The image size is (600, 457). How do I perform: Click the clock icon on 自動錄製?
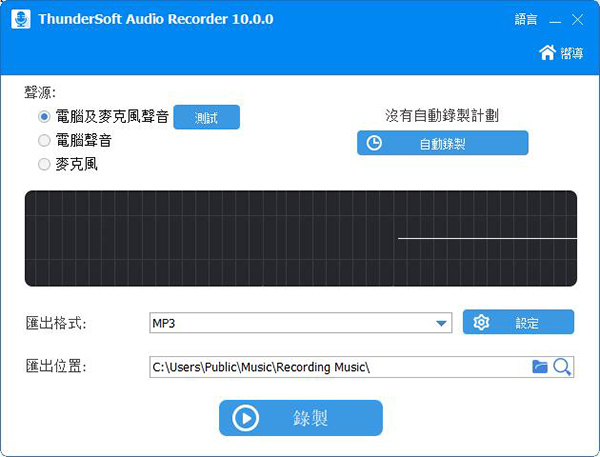click(x=374, y=143)
